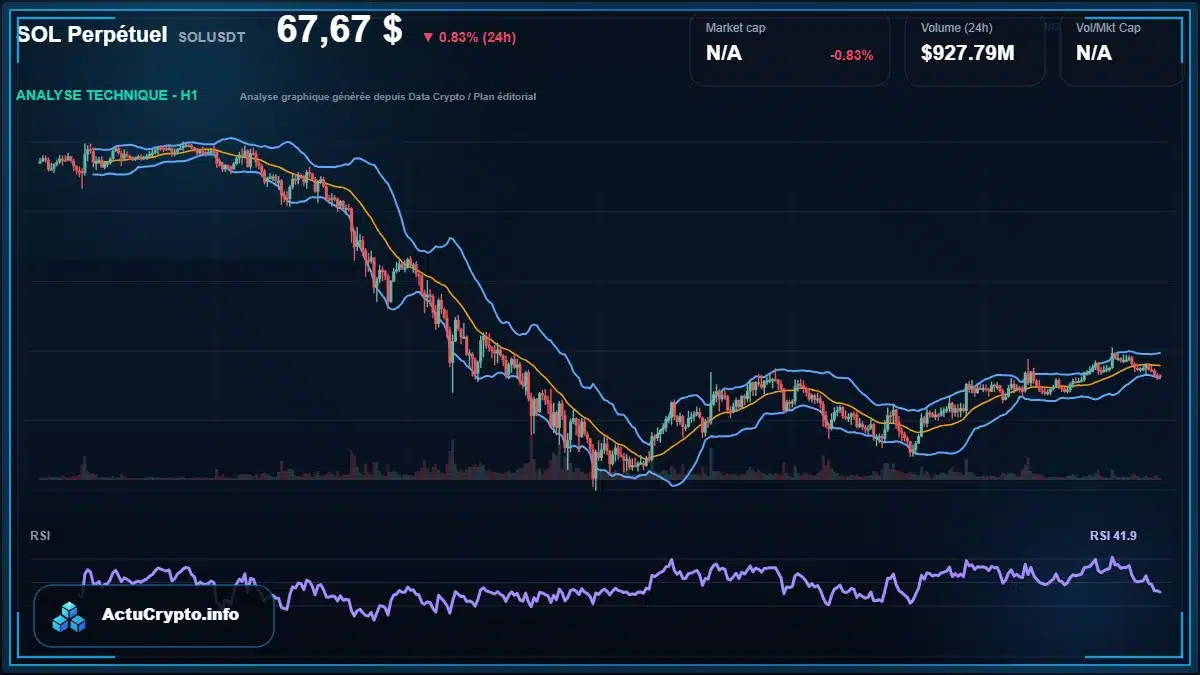Click the -0.83% value in Market cap card

[852, 55]
